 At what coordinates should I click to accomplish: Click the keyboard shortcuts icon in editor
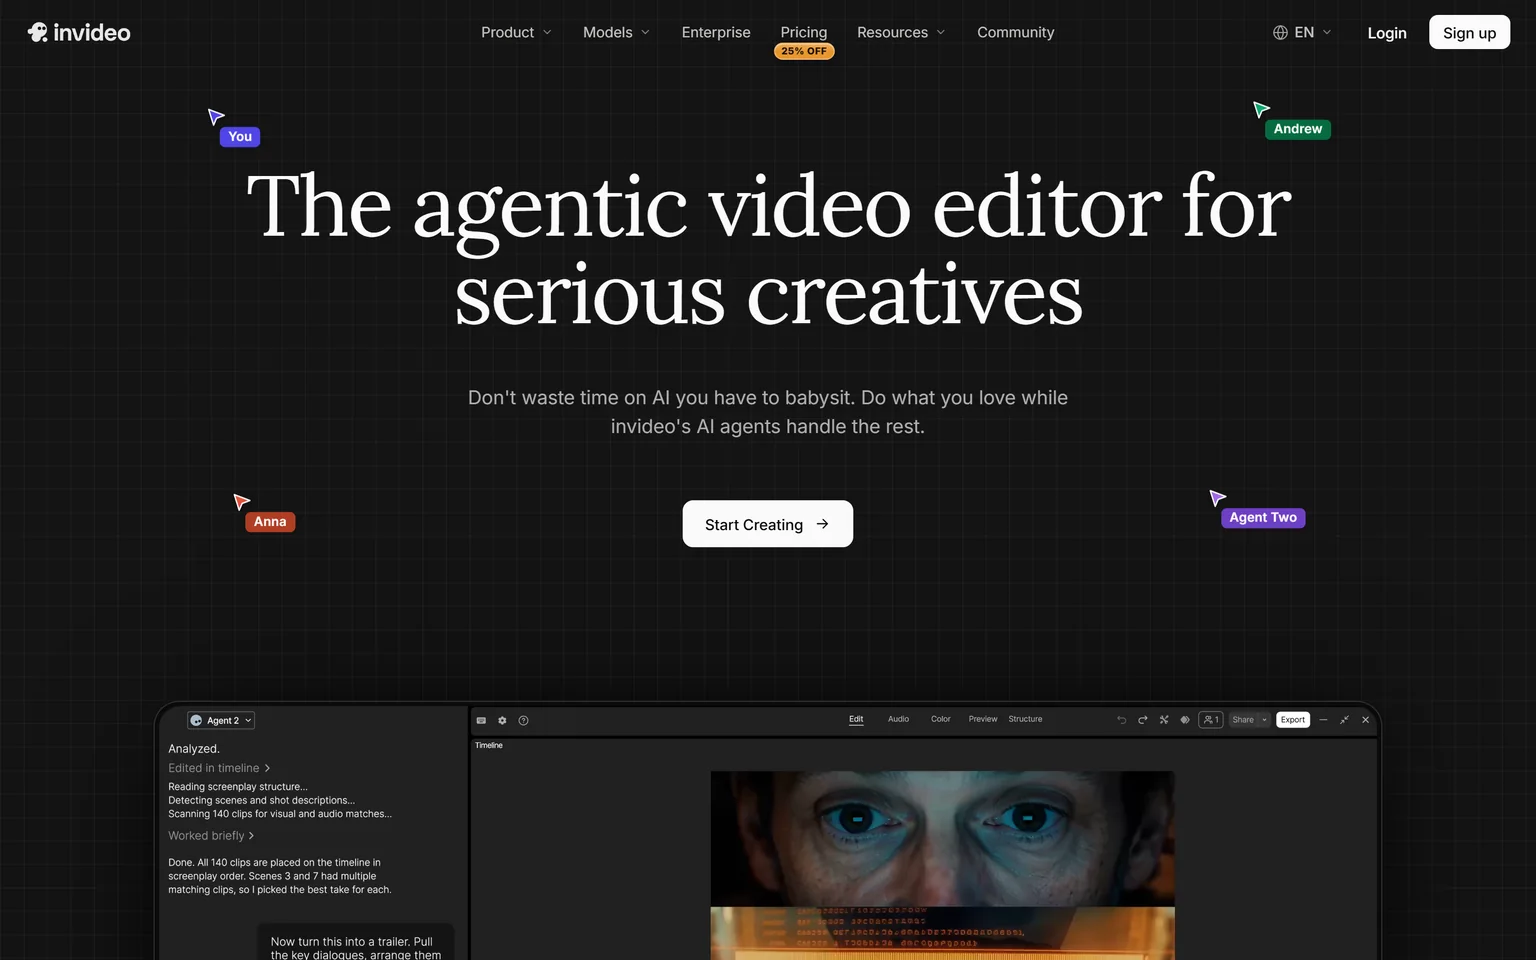[481, 720]
